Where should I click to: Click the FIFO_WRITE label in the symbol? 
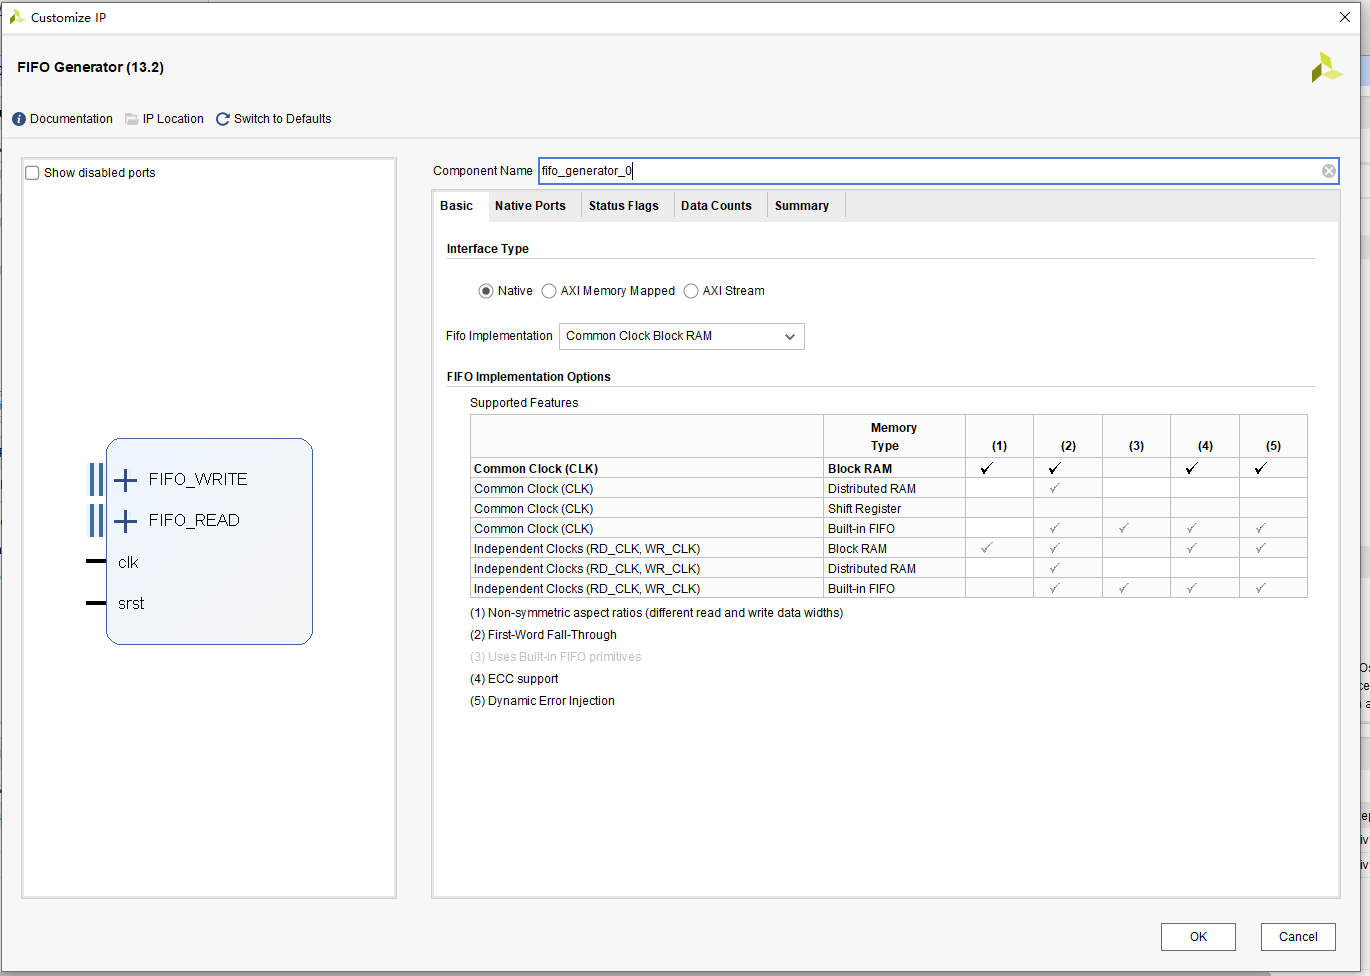198,480
